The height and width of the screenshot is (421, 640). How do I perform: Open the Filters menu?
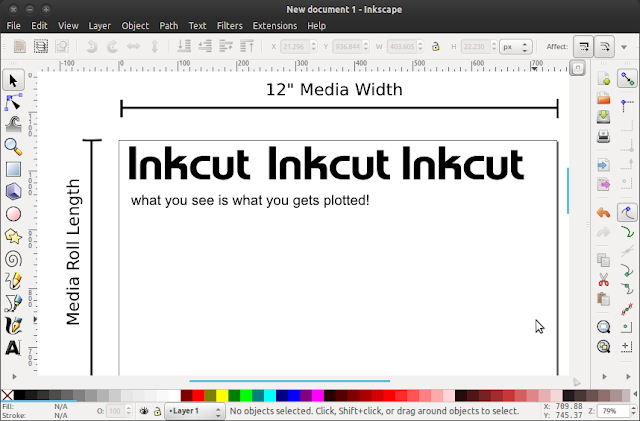point(229,26)
